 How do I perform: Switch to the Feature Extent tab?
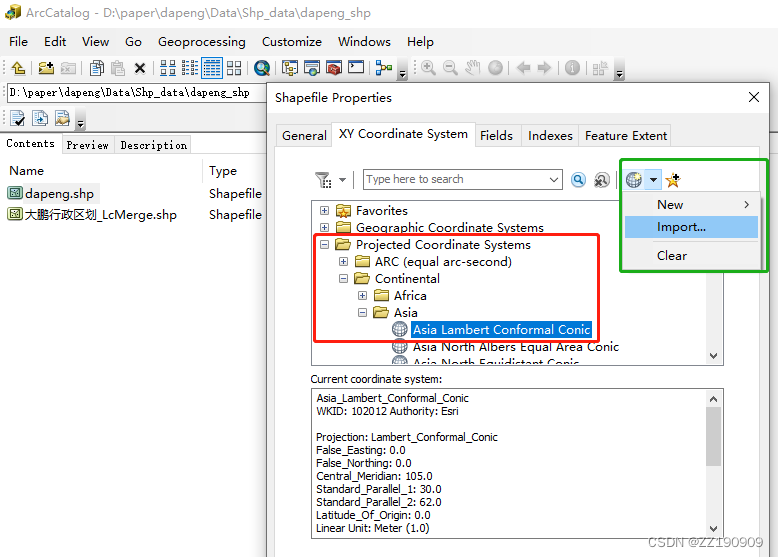click(626, 135)
